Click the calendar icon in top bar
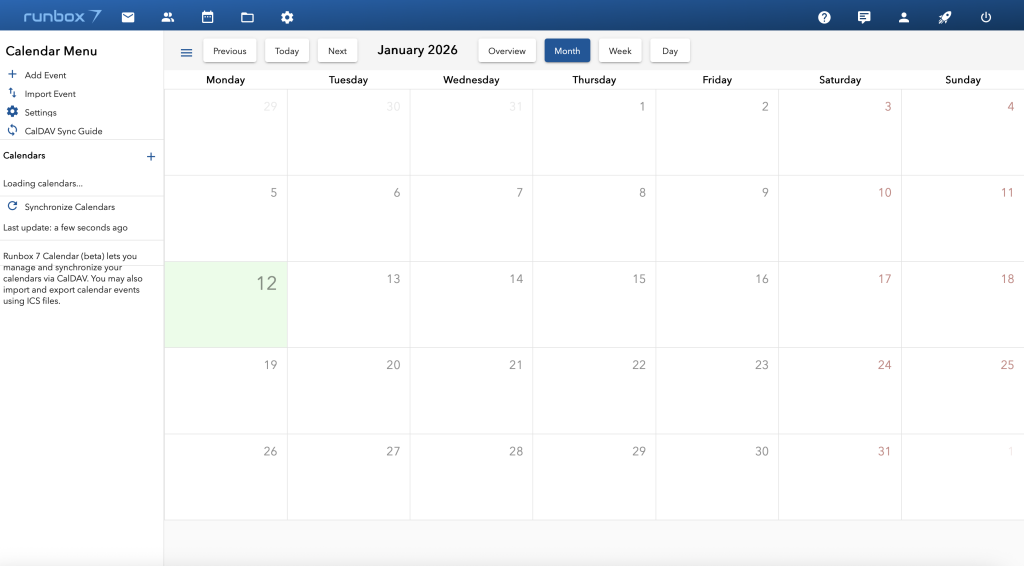The image size is (1024, 566). [208, 17]
